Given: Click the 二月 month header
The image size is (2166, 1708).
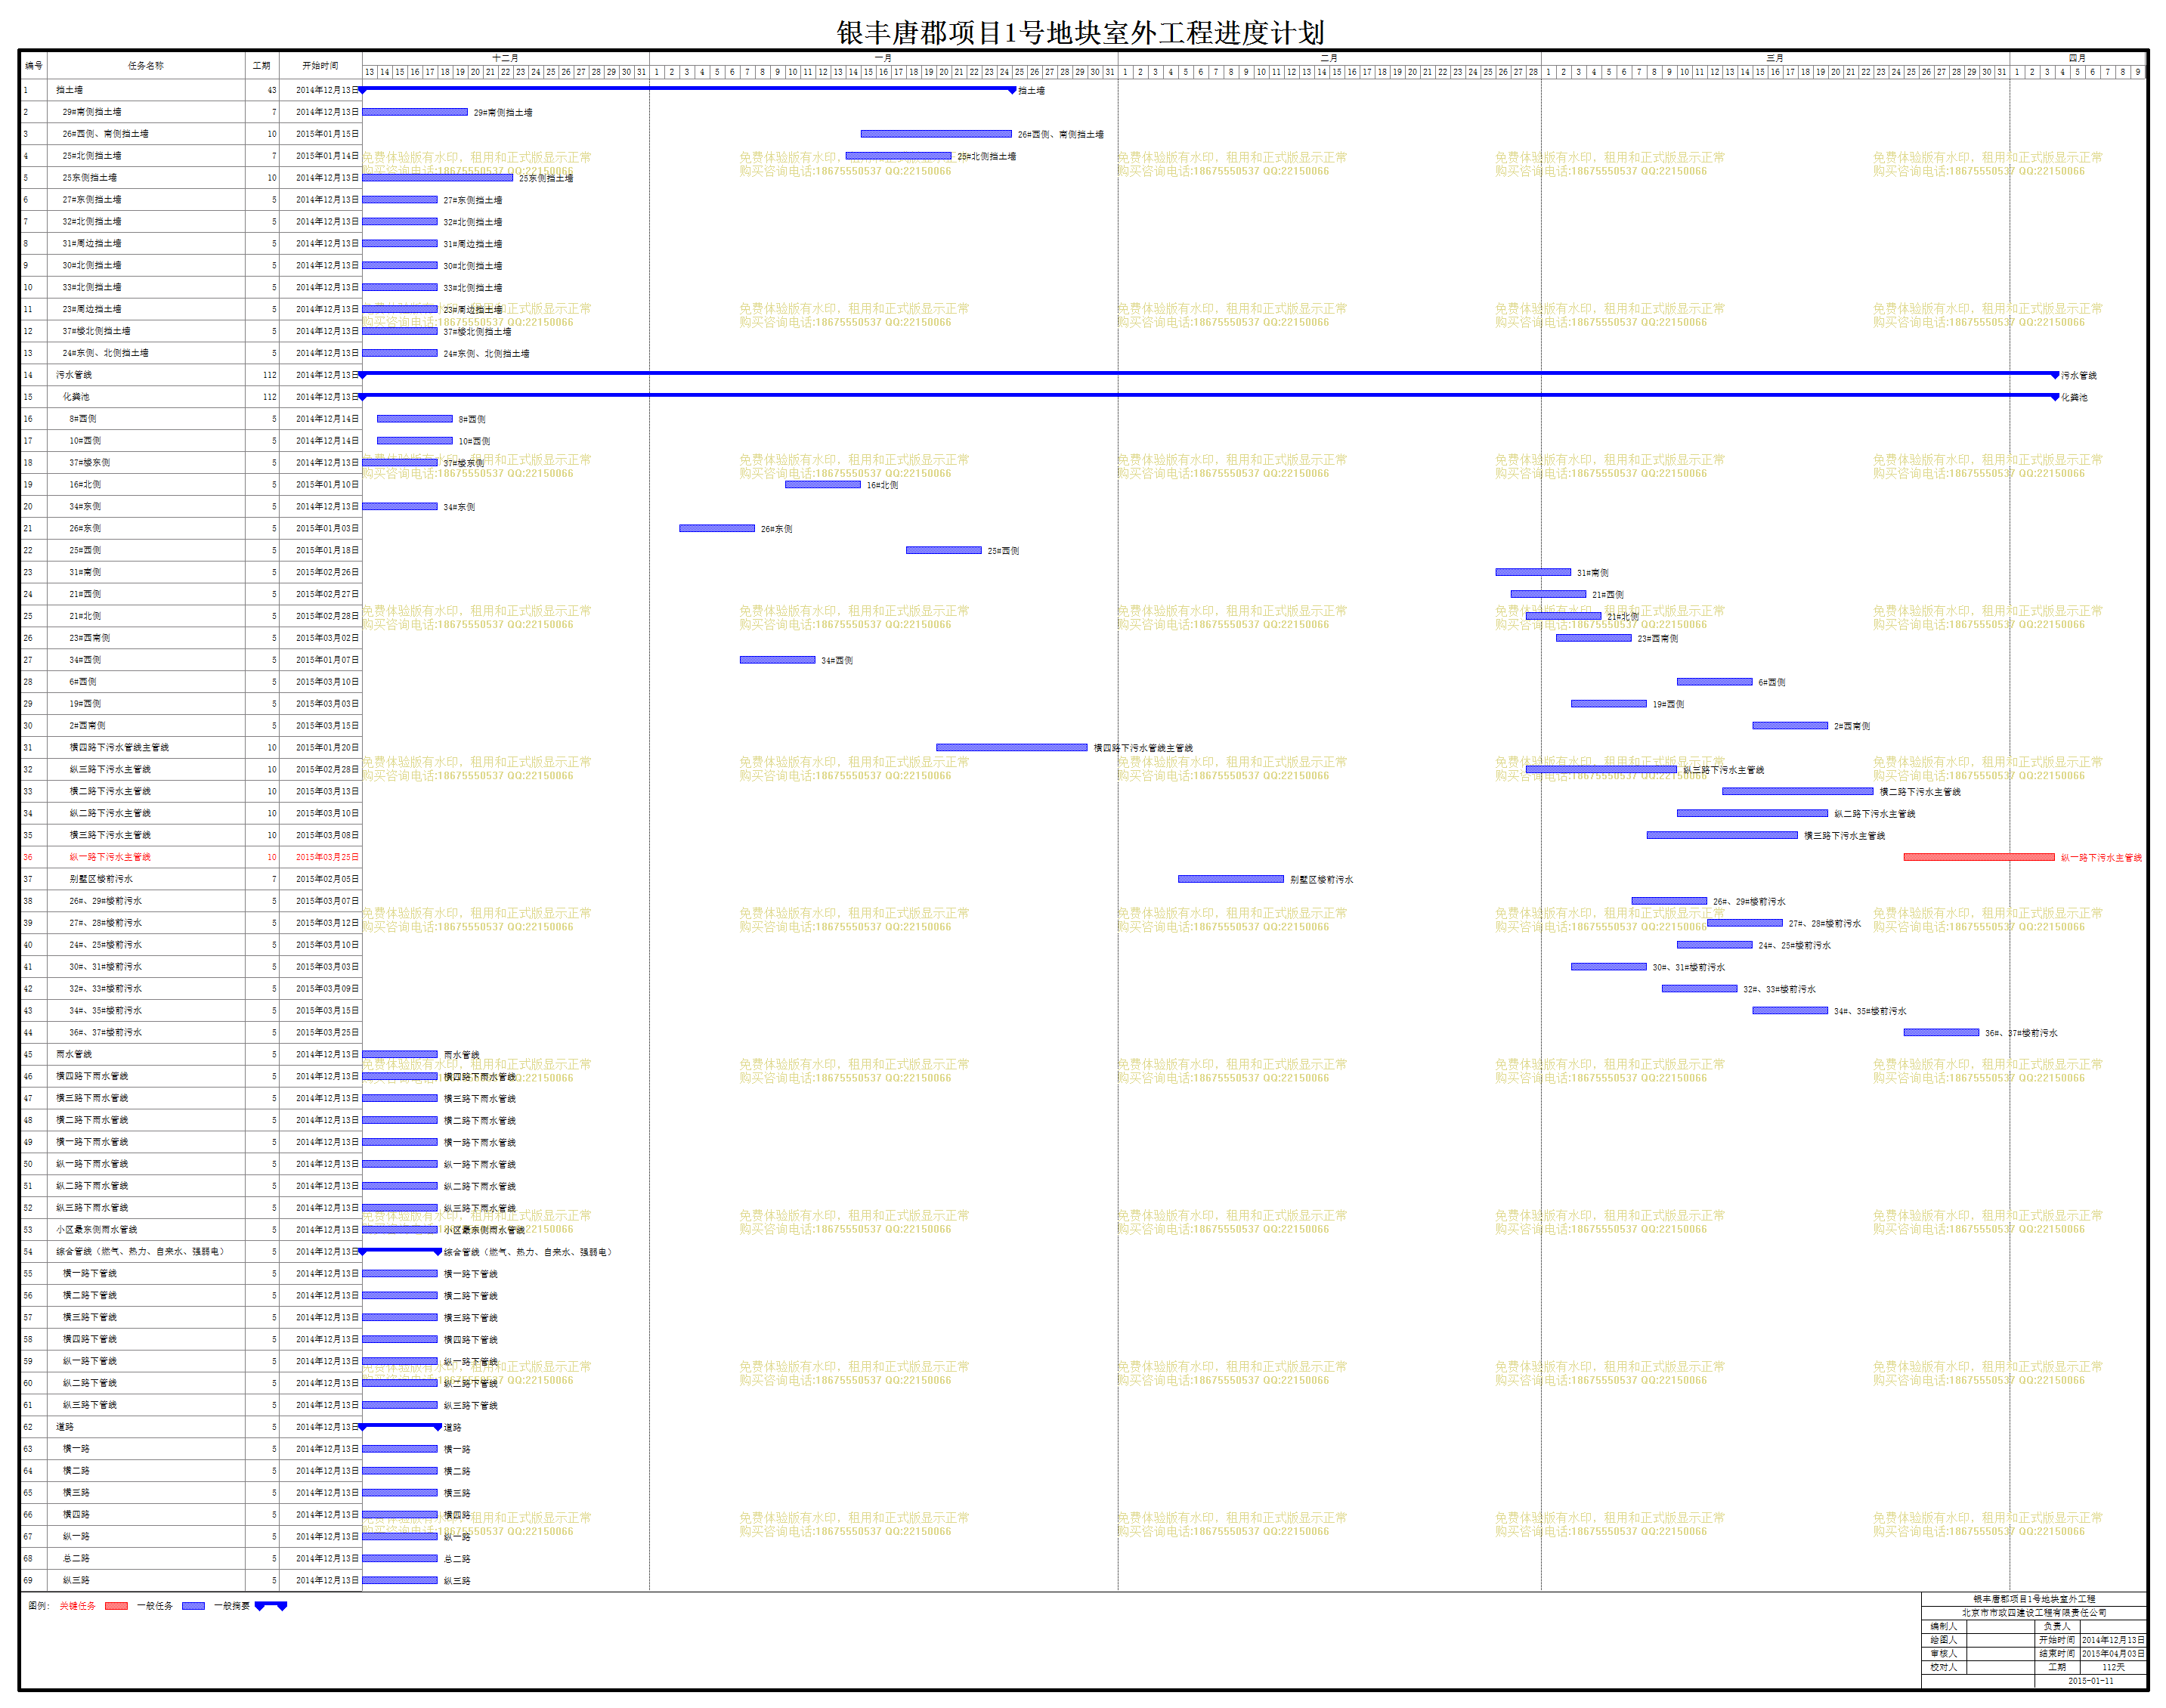Looking at the screenshot, I should pyautogui.click(x=1329, y=58).
